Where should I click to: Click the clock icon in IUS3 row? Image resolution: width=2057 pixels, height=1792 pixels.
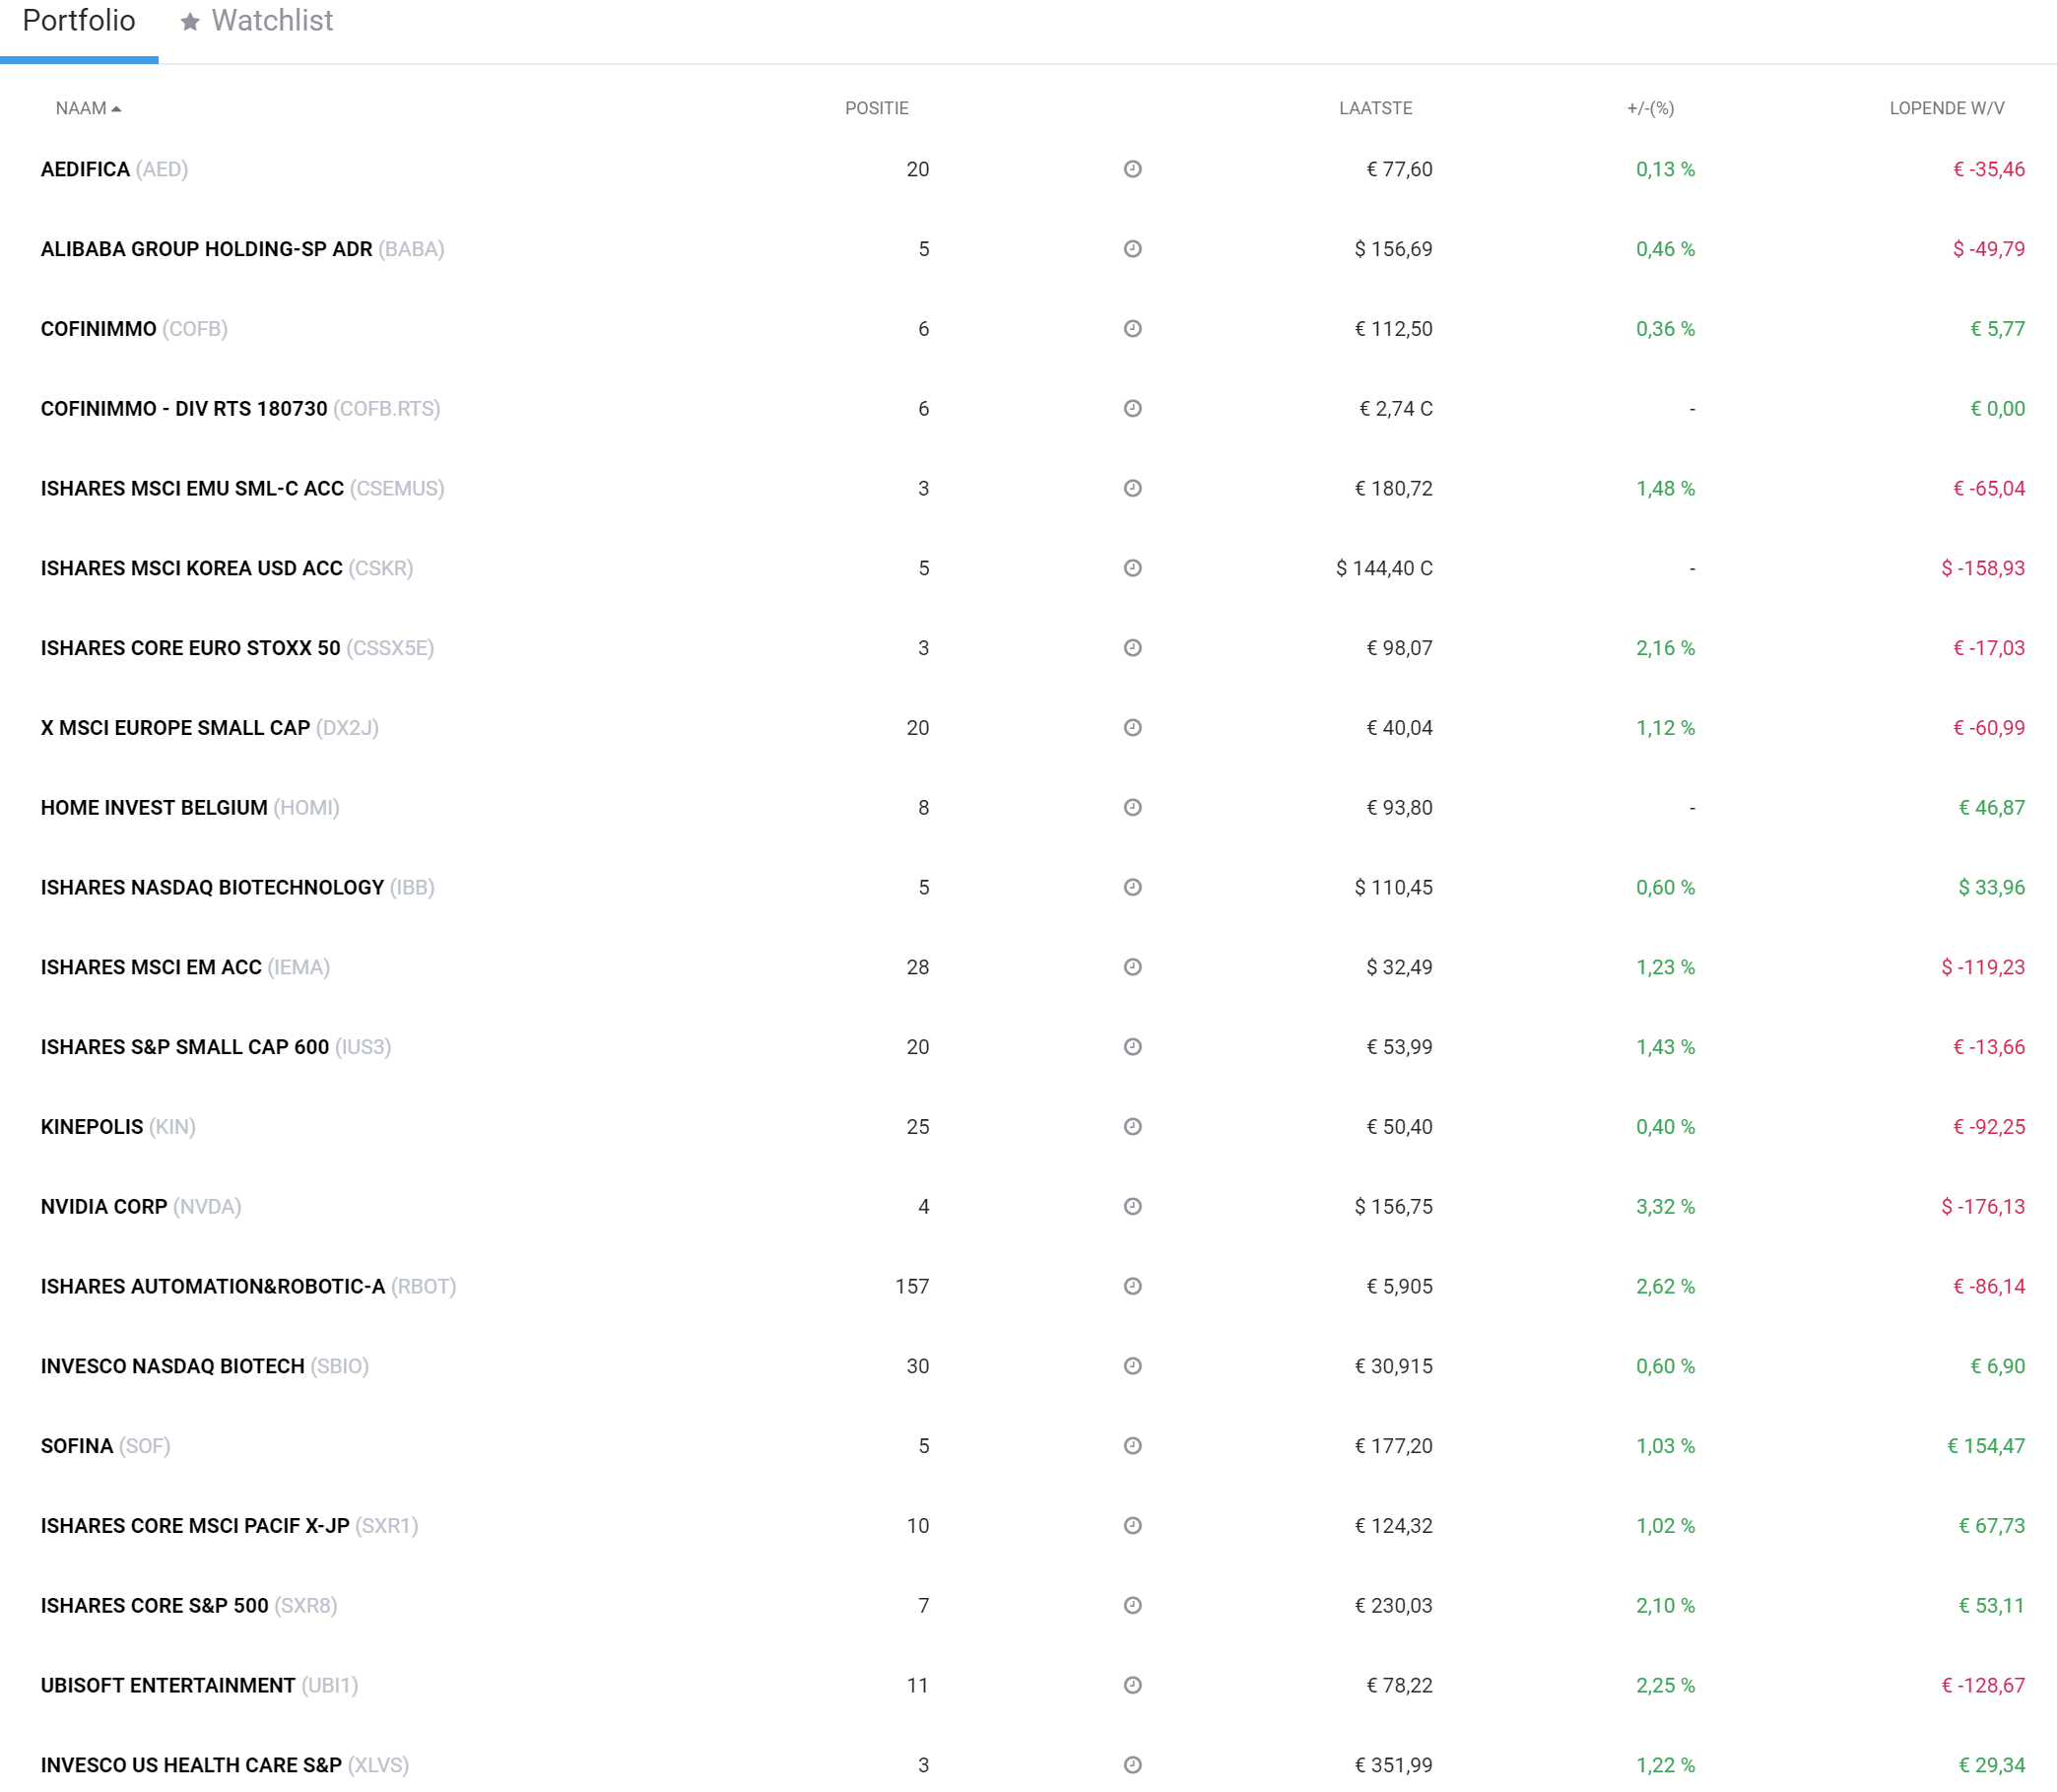1132,1047
